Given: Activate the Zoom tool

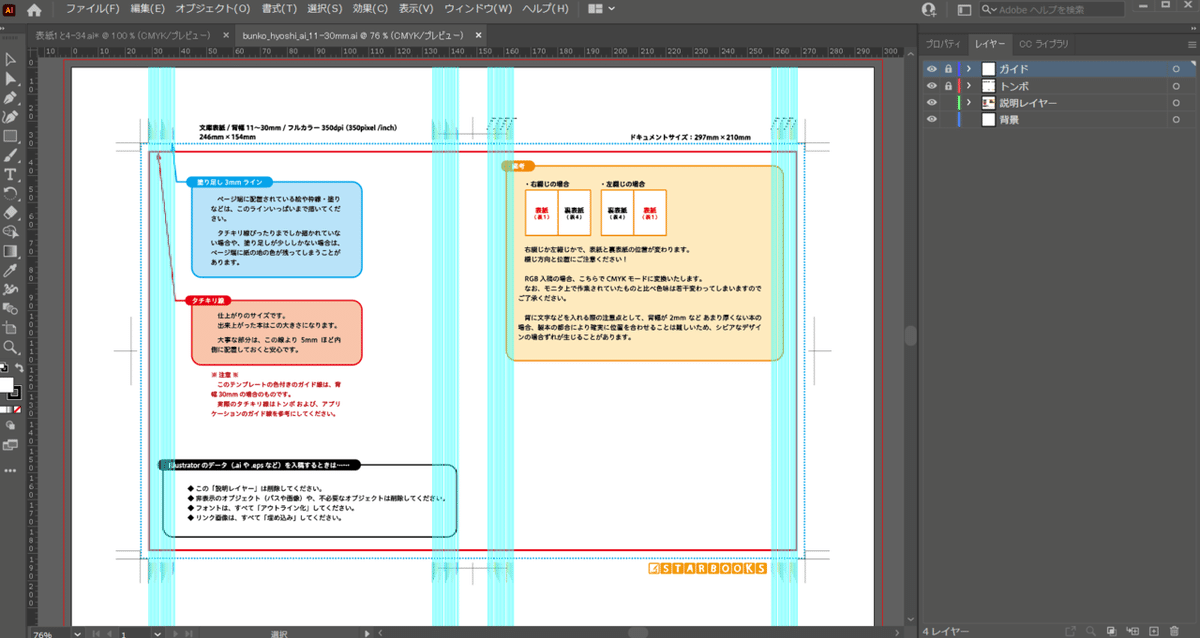Looking at the screenshot, I should [12, 348].
